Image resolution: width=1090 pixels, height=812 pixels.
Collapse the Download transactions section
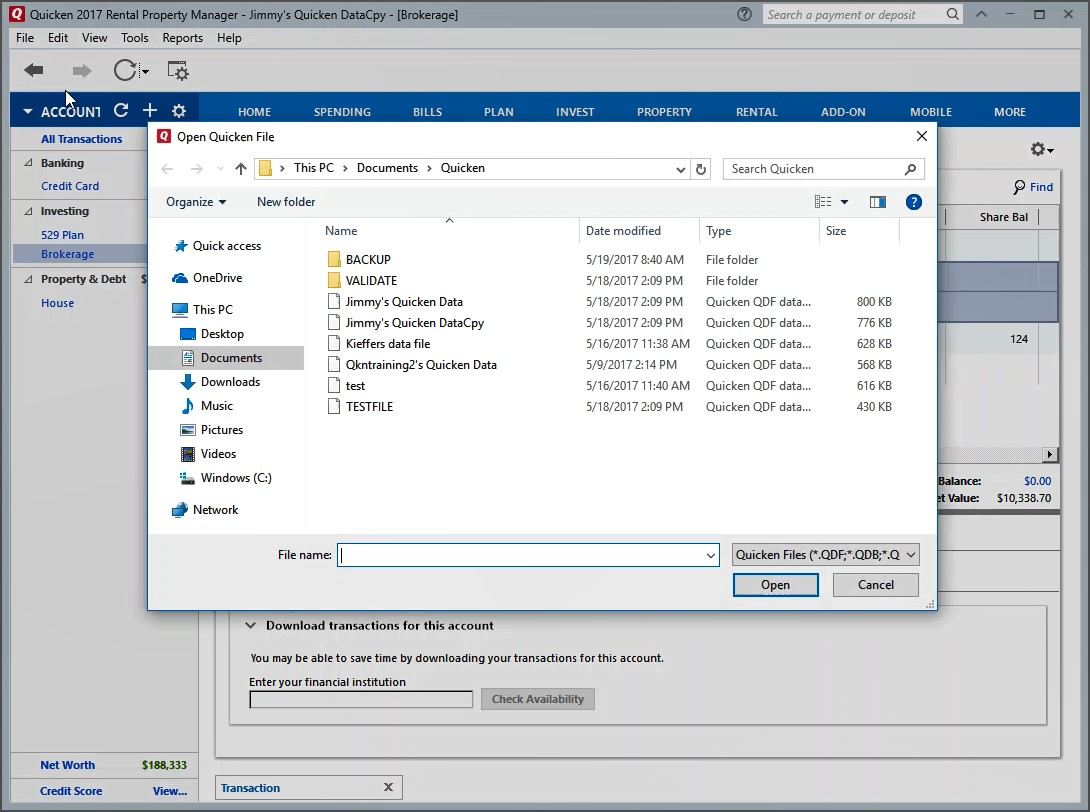[250, 626]
